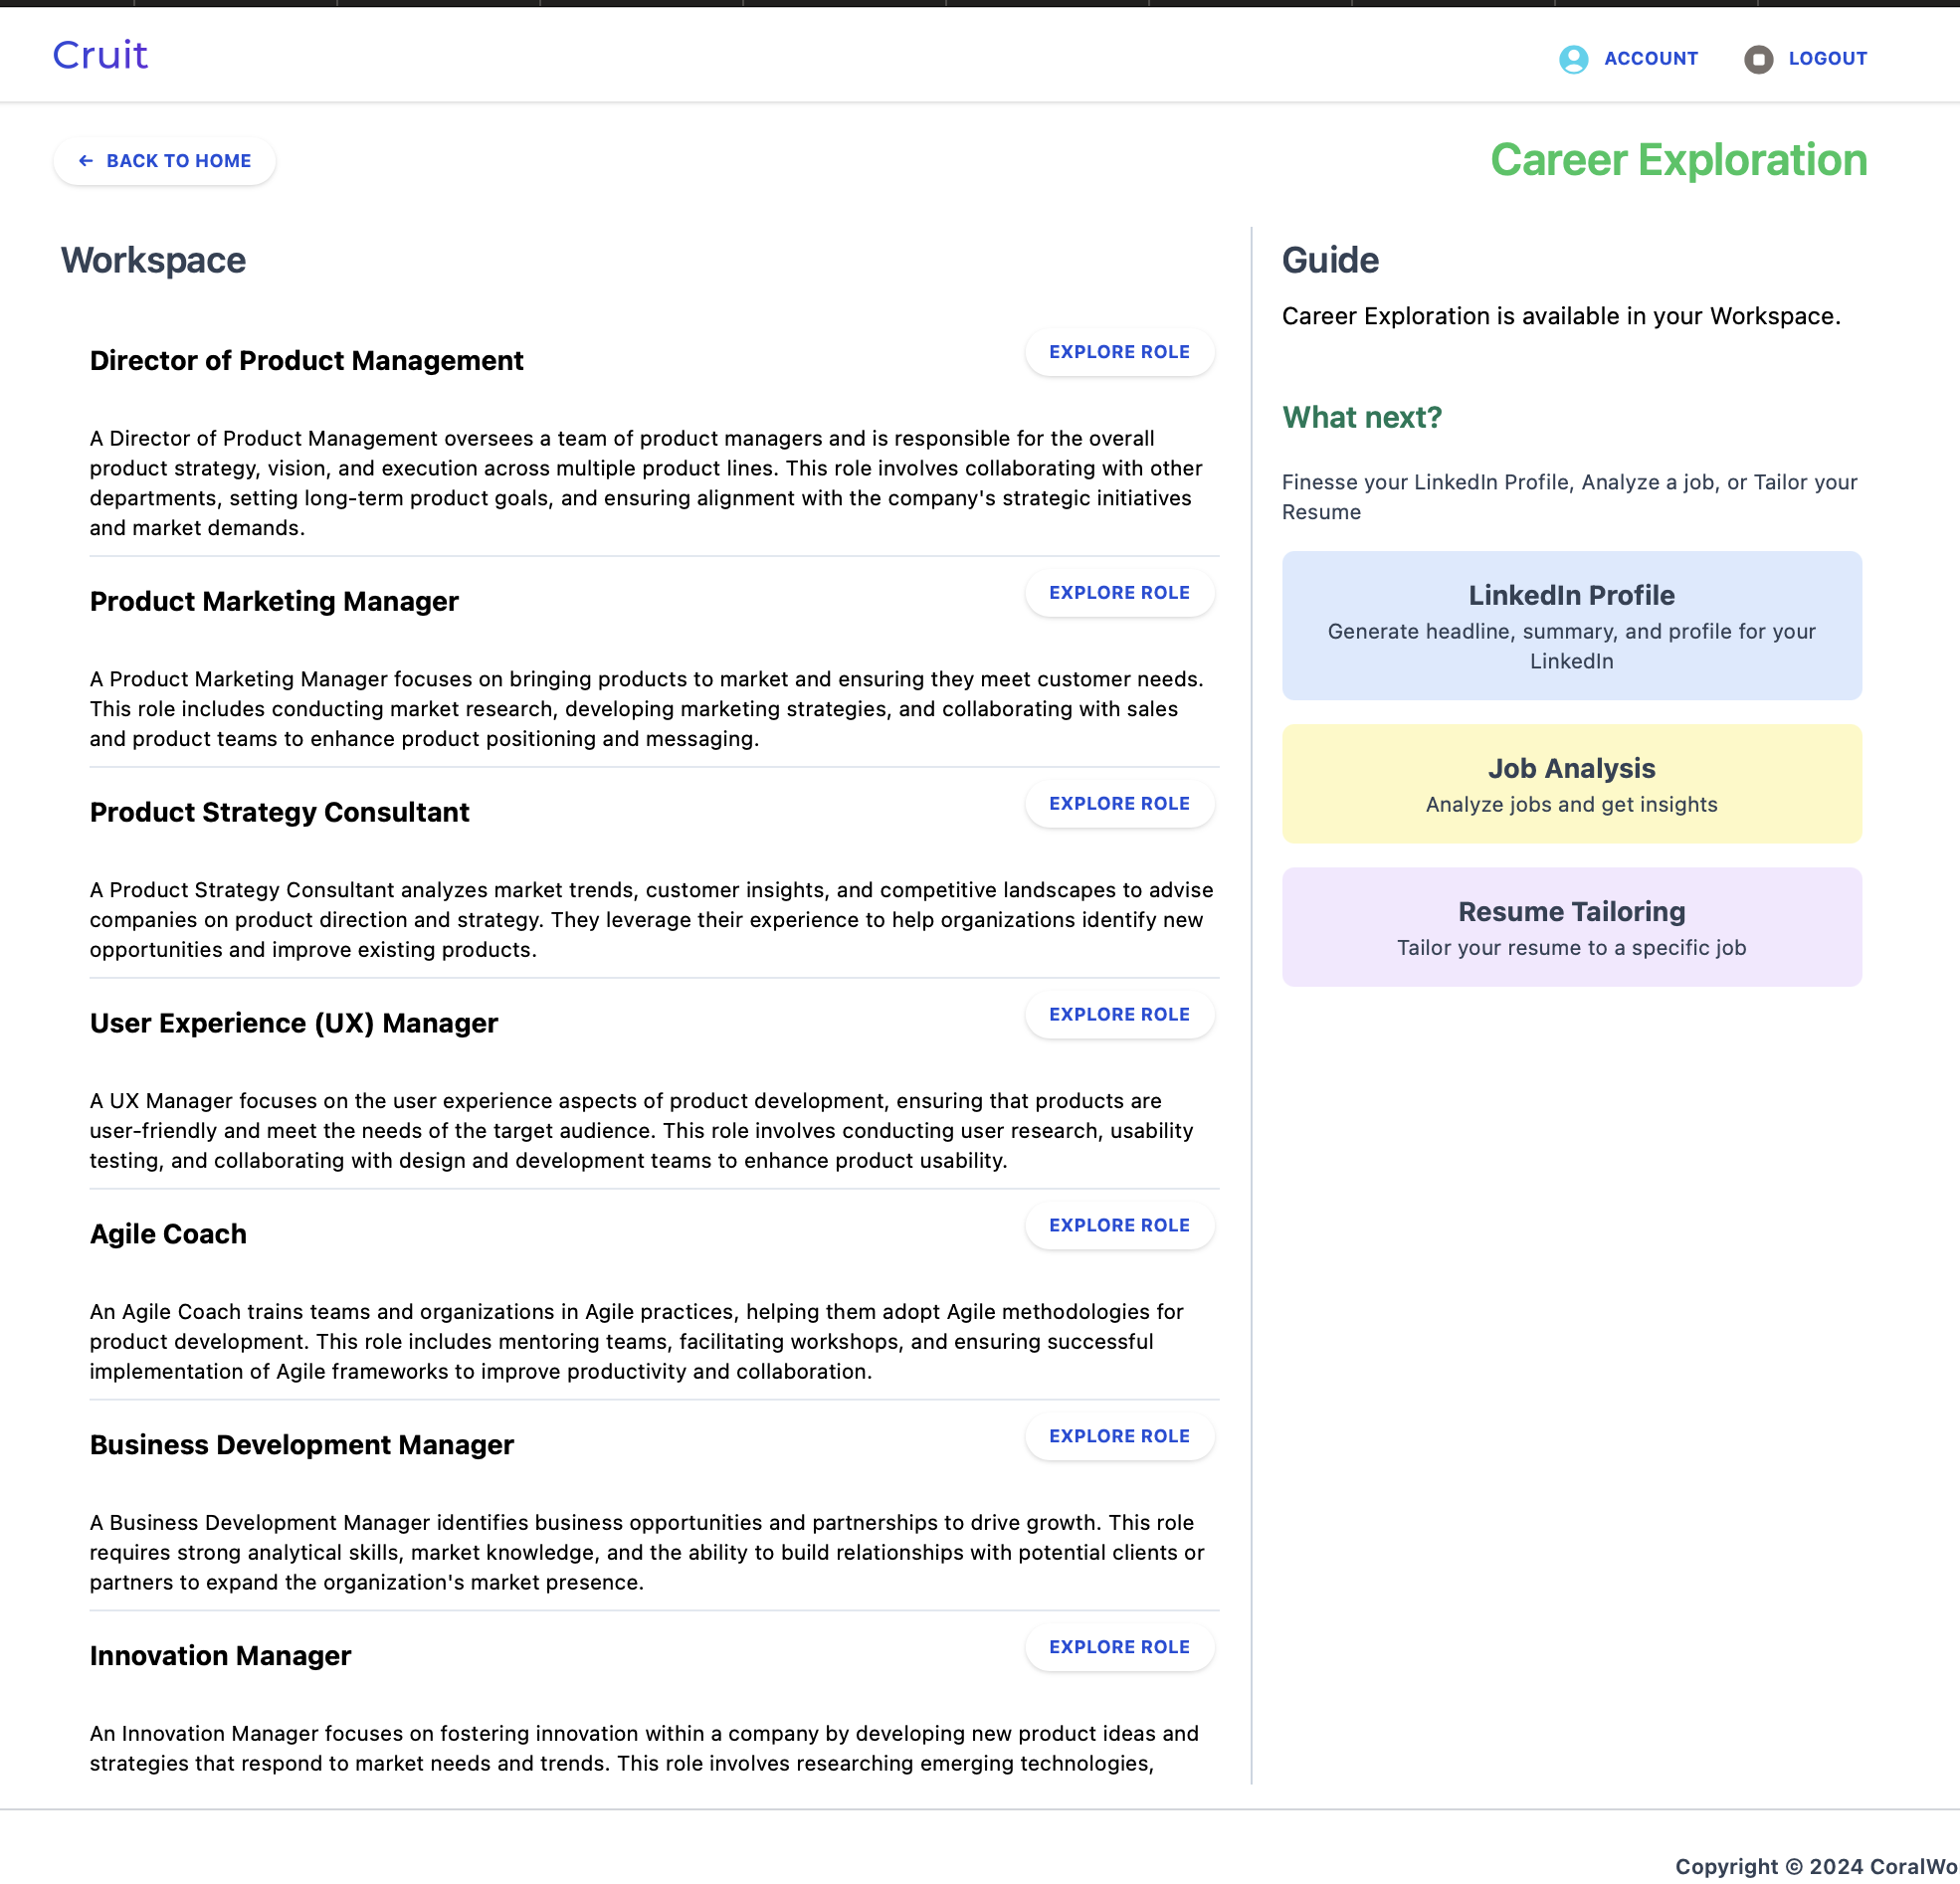Click the Account profile avatar icon
Viewport: 1960px width, 1884px height.
point(1573,59)
